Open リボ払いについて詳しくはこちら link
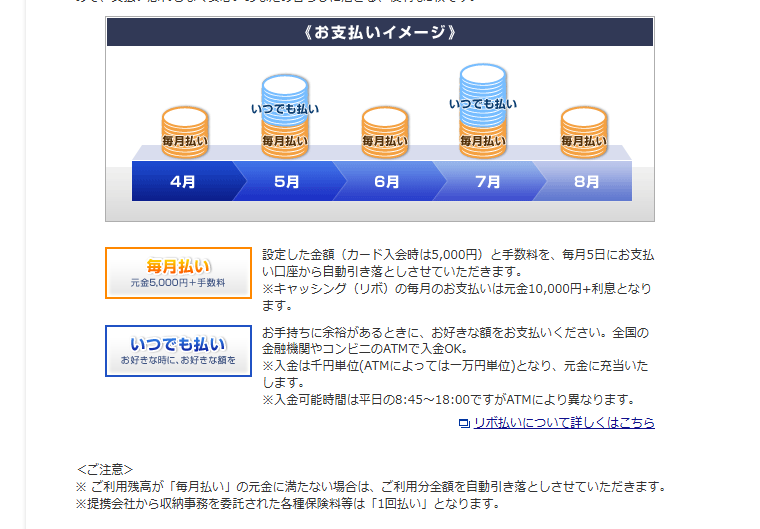Image resolution: width=760 pixels, height=529 pixels. [564, 423]
